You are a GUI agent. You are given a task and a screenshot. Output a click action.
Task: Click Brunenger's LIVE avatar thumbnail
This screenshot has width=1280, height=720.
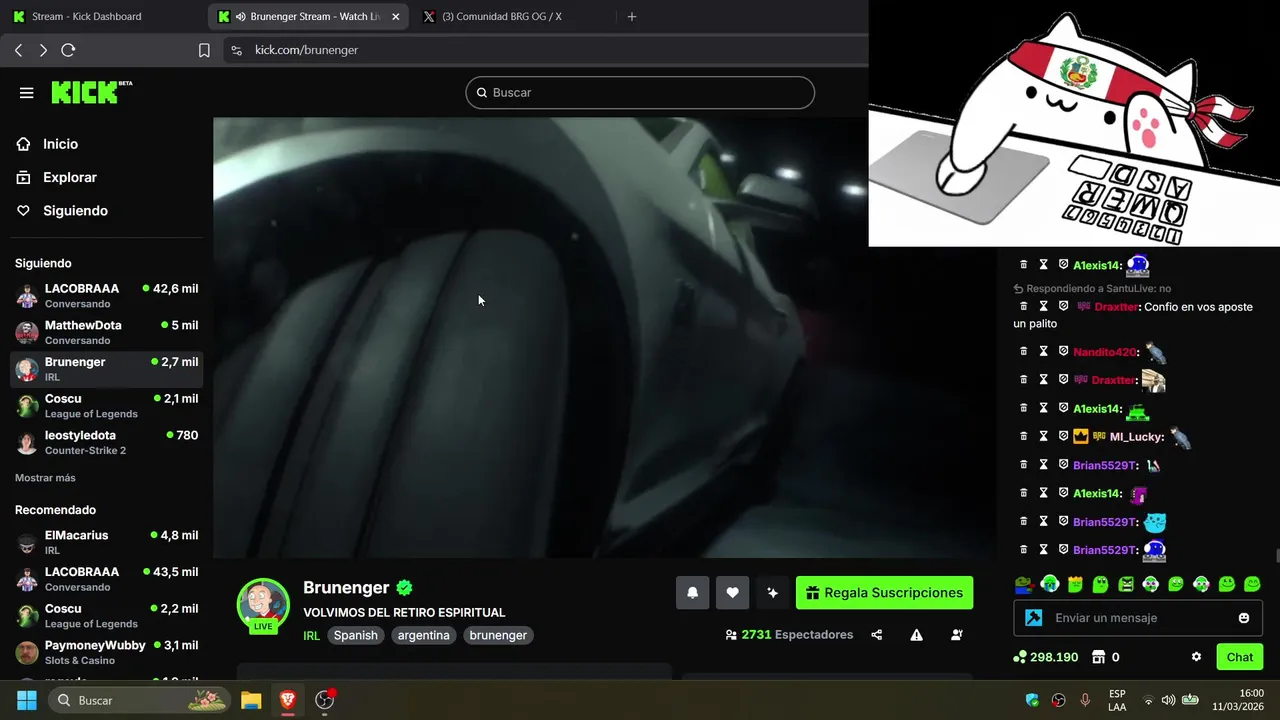coord(263,604)
